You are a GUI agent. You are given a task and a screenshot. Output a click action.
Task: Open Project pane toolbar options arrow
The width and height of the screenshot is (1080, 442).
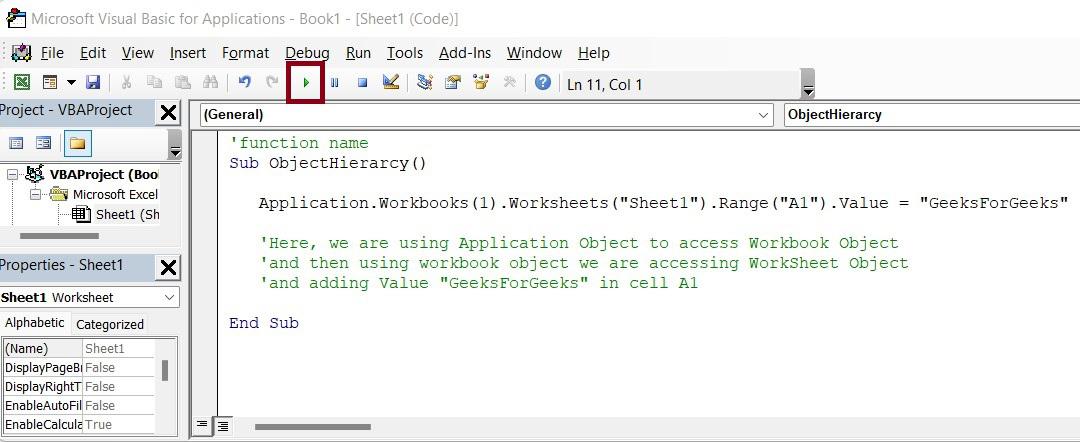click(175, 151)
